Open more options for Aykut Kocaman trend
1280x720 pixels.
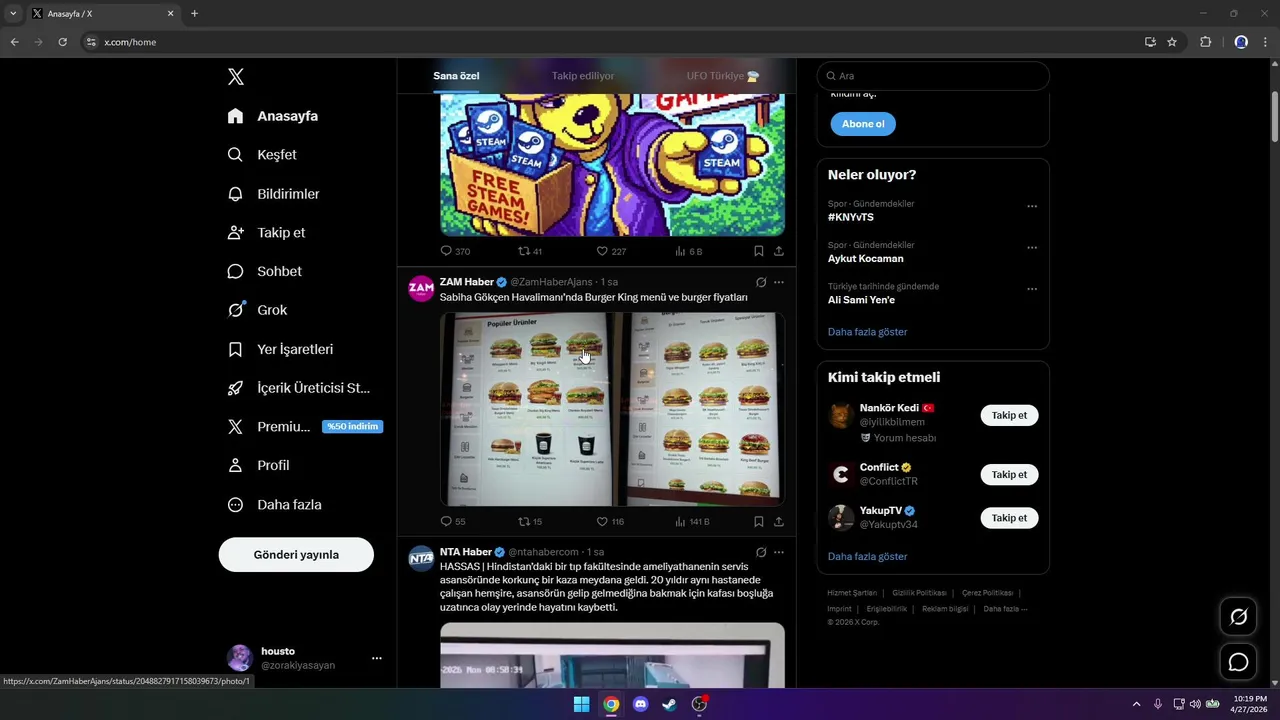point(1032,248)
